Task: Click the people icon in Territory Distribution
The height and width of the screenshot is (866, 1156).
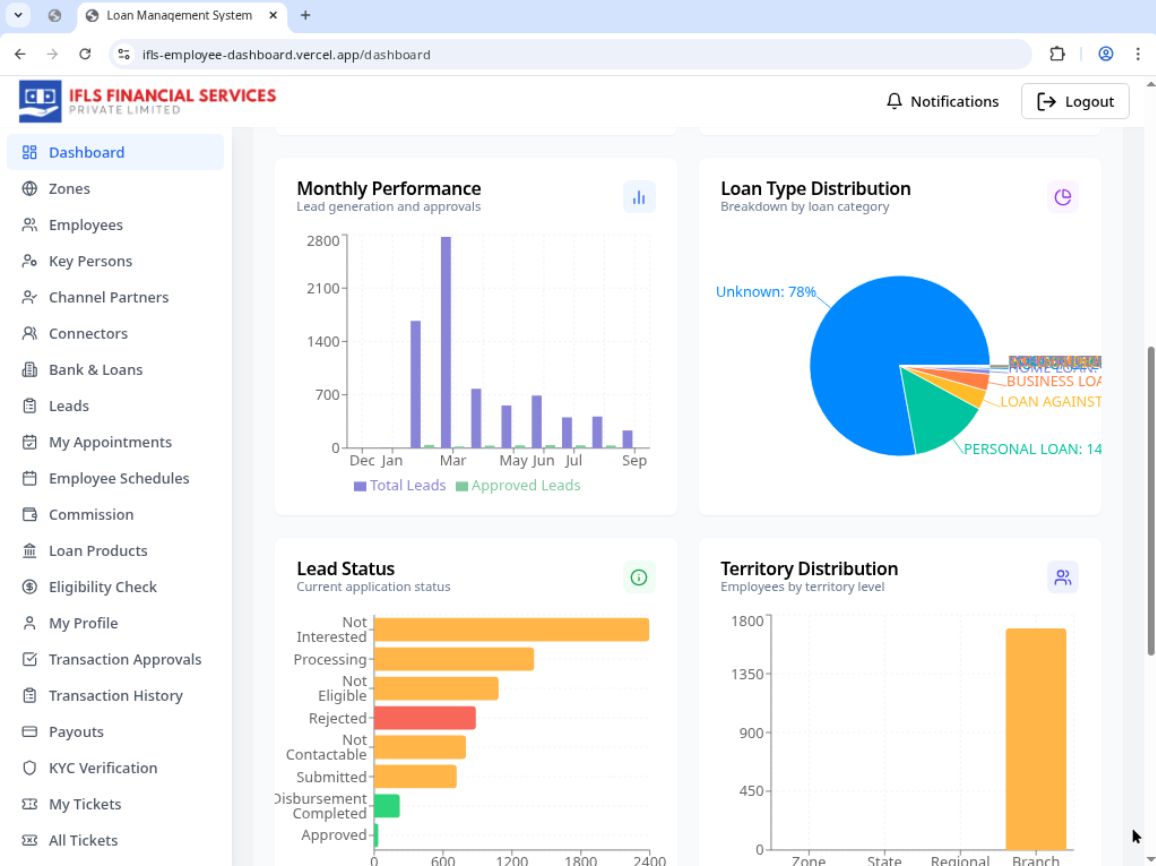Action: [1062, 577]
